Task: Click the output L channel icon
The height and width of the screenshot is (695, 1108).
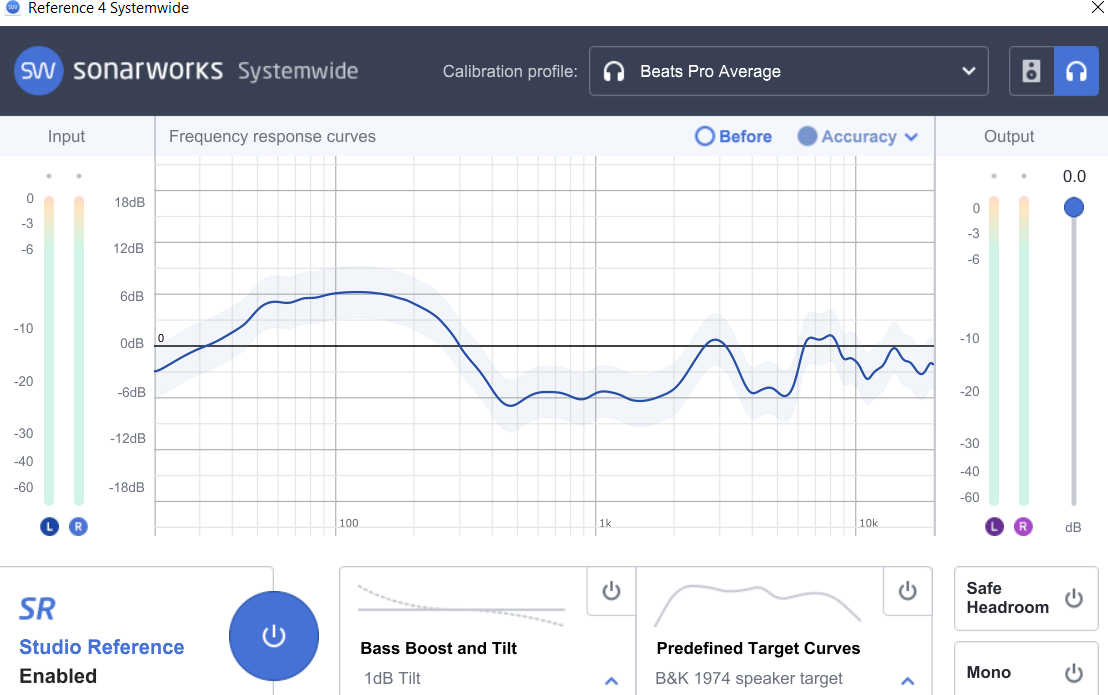Action: coord(994,526)
